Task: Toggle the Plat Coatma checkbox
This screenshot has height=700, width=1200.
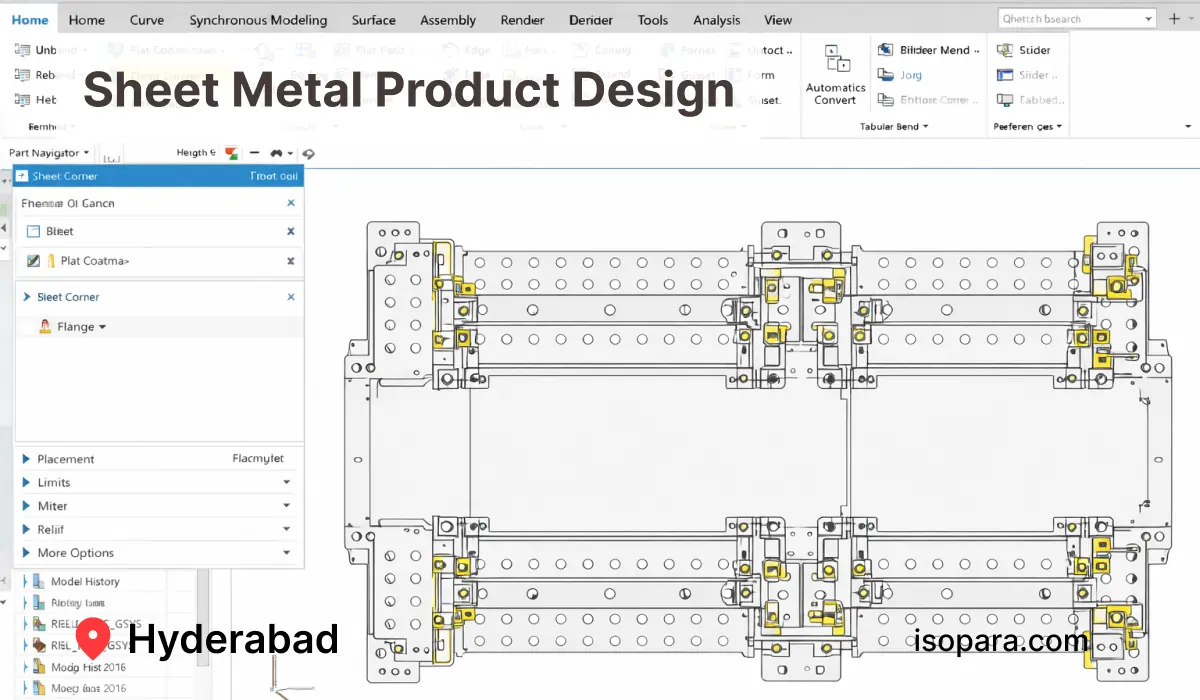Action: (34, 261)
